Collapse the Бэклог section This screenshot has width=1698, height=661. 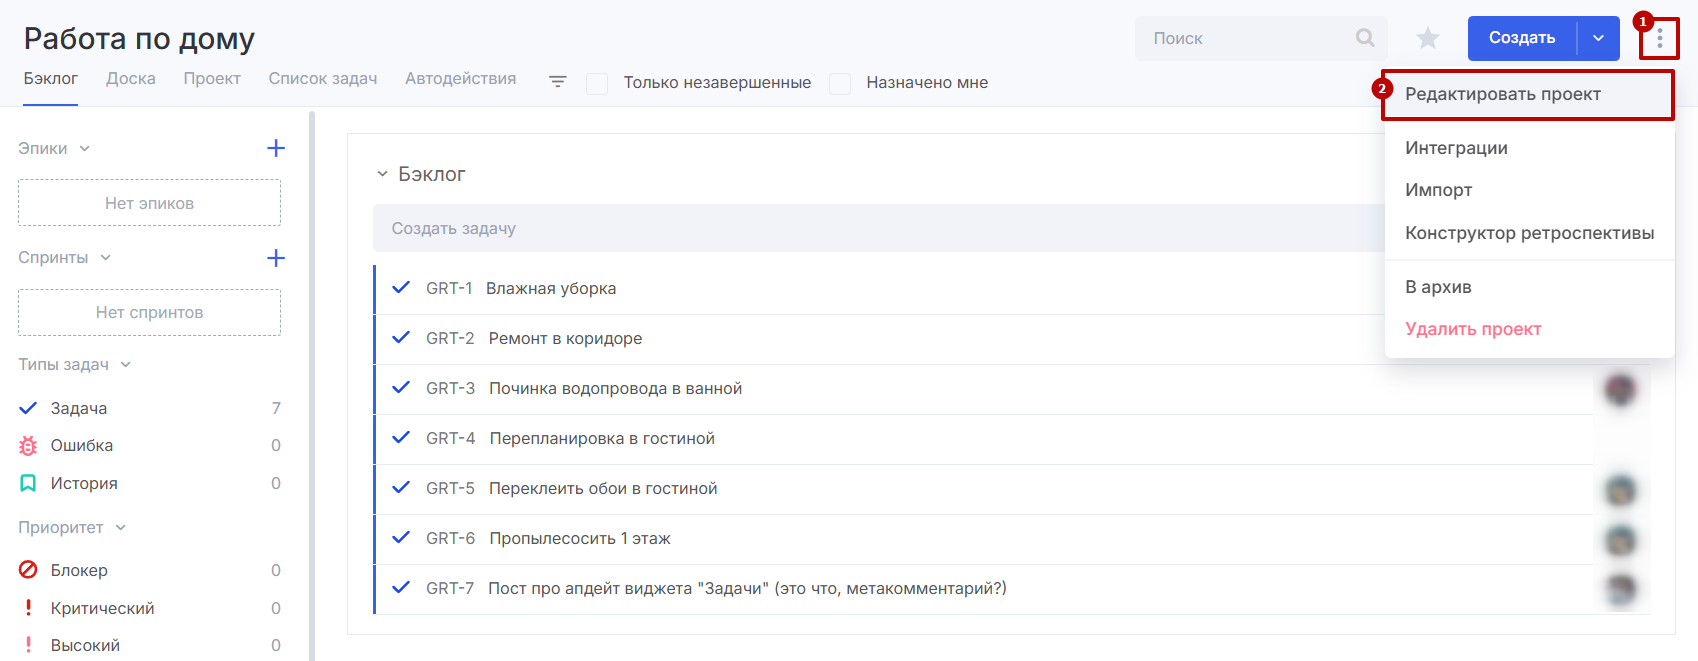[x=382, y=174]
